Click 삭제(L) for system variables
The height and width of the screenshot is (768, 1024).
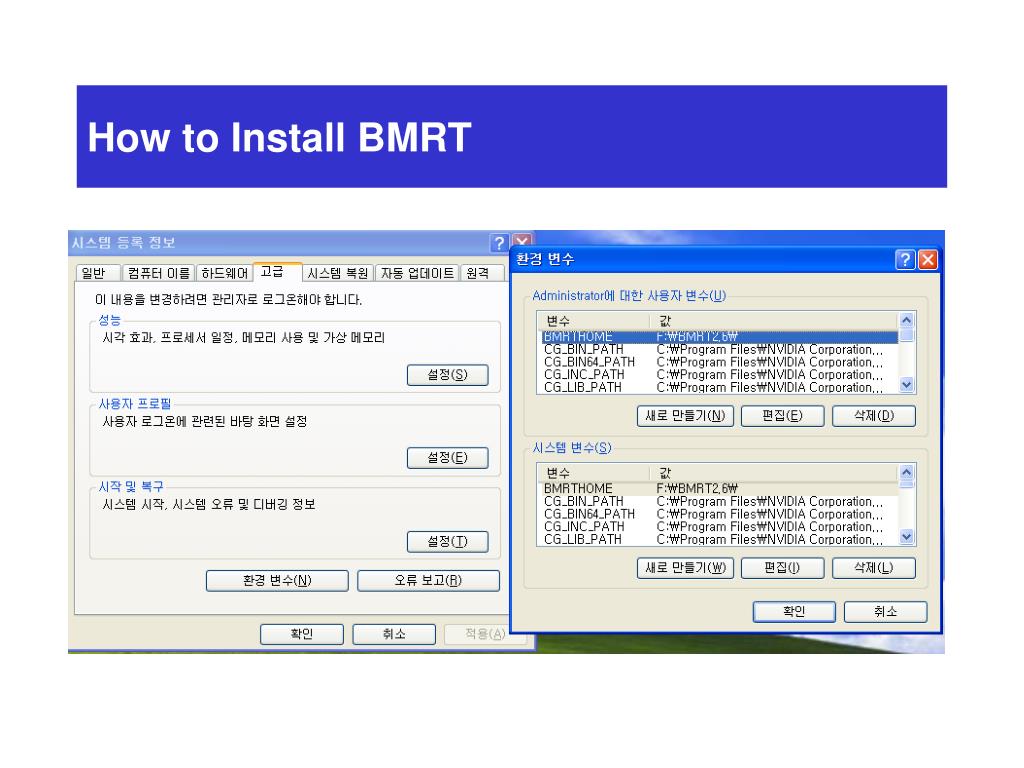(x=874, y=568)
